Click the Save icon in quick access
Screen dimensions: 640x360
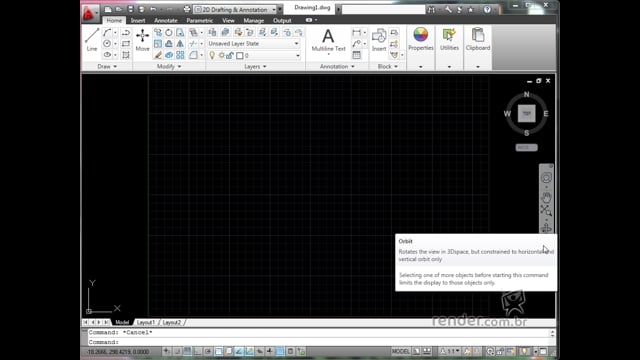coord(130,9)
